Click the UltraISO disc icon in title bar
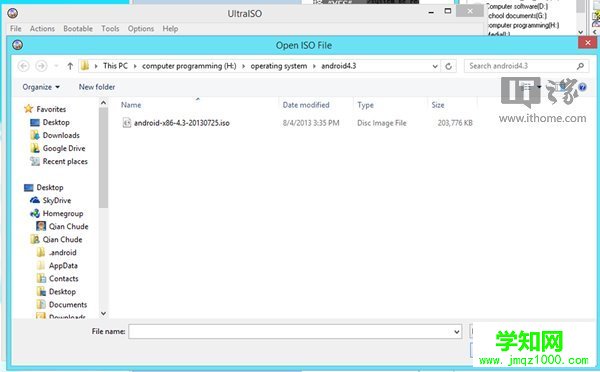Viewport: 600px width, 372px height. (x=13, y=13)
